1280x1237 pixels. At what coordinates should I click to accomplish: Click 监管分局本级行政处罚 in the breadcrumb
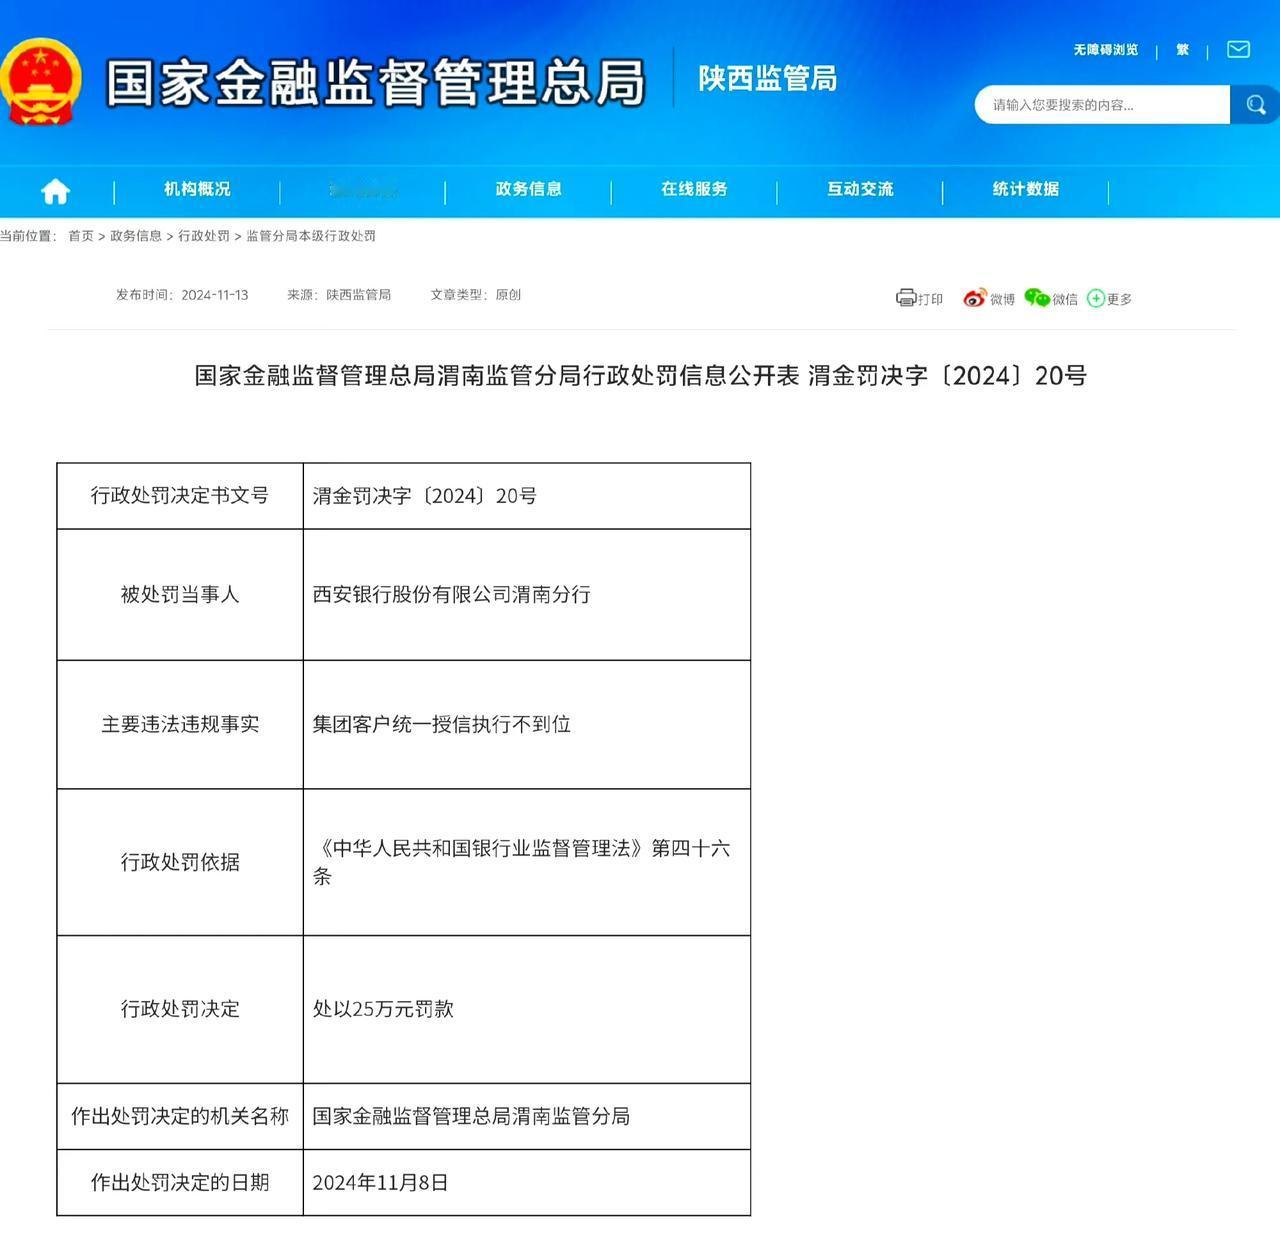(x=311, y=236)
